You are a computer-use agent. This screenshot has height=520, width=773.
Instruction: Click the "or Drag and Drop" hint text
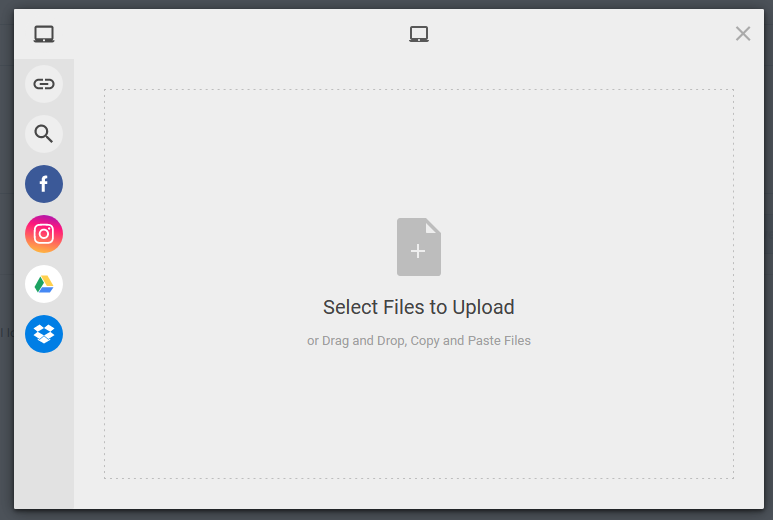[x=419, y=341]
